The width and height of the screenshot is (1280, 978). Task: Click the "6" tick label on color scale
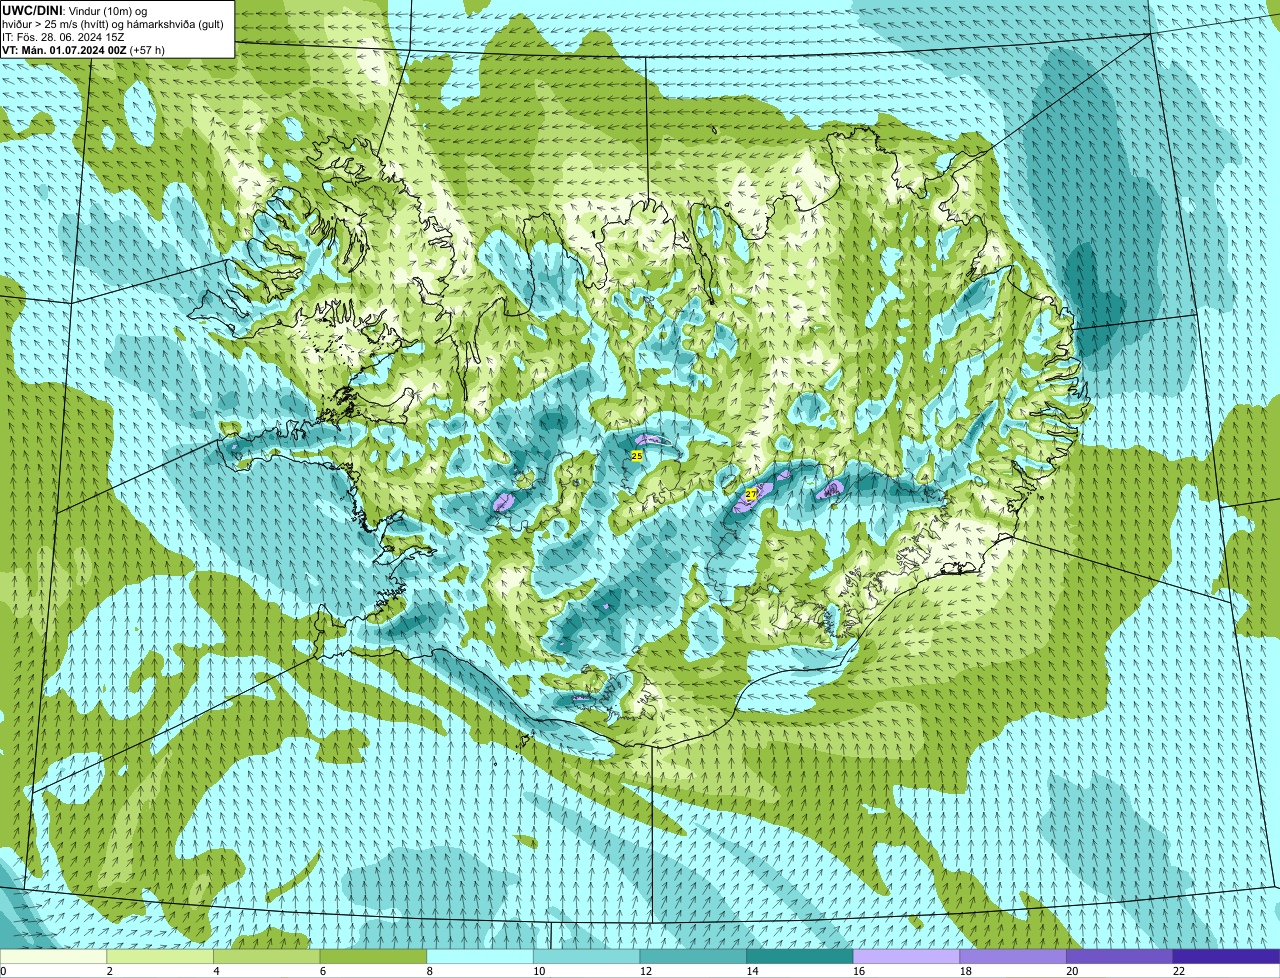[x=322, y=971]
